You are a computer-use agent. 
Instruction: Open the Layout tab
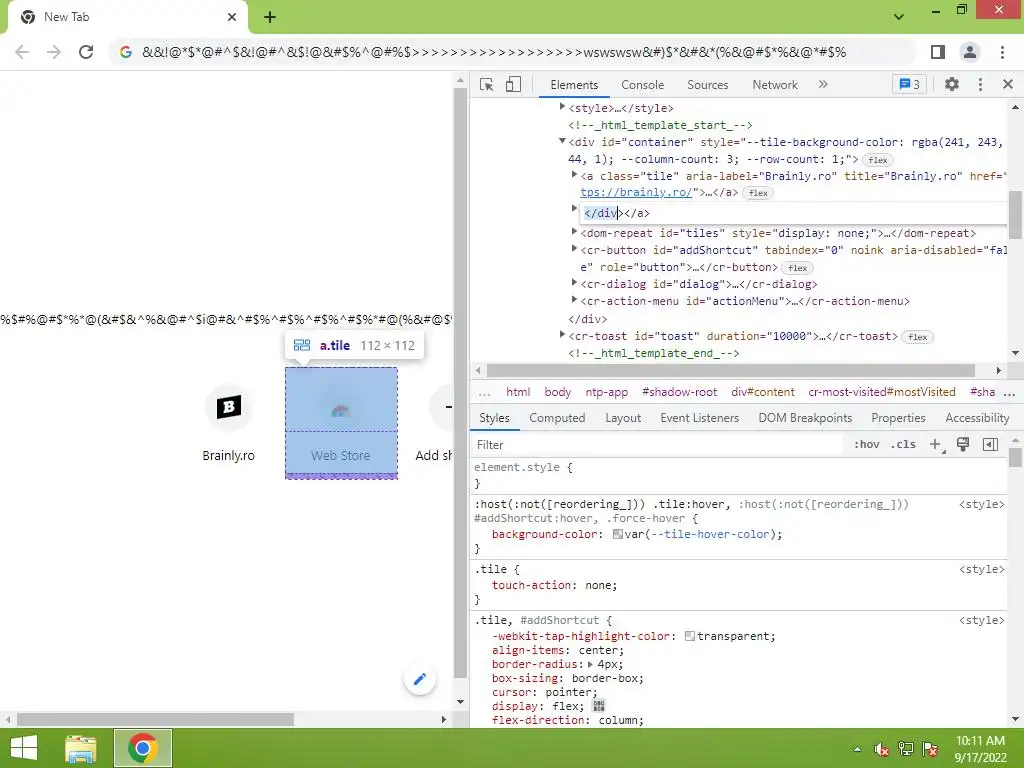pos(623,418)
